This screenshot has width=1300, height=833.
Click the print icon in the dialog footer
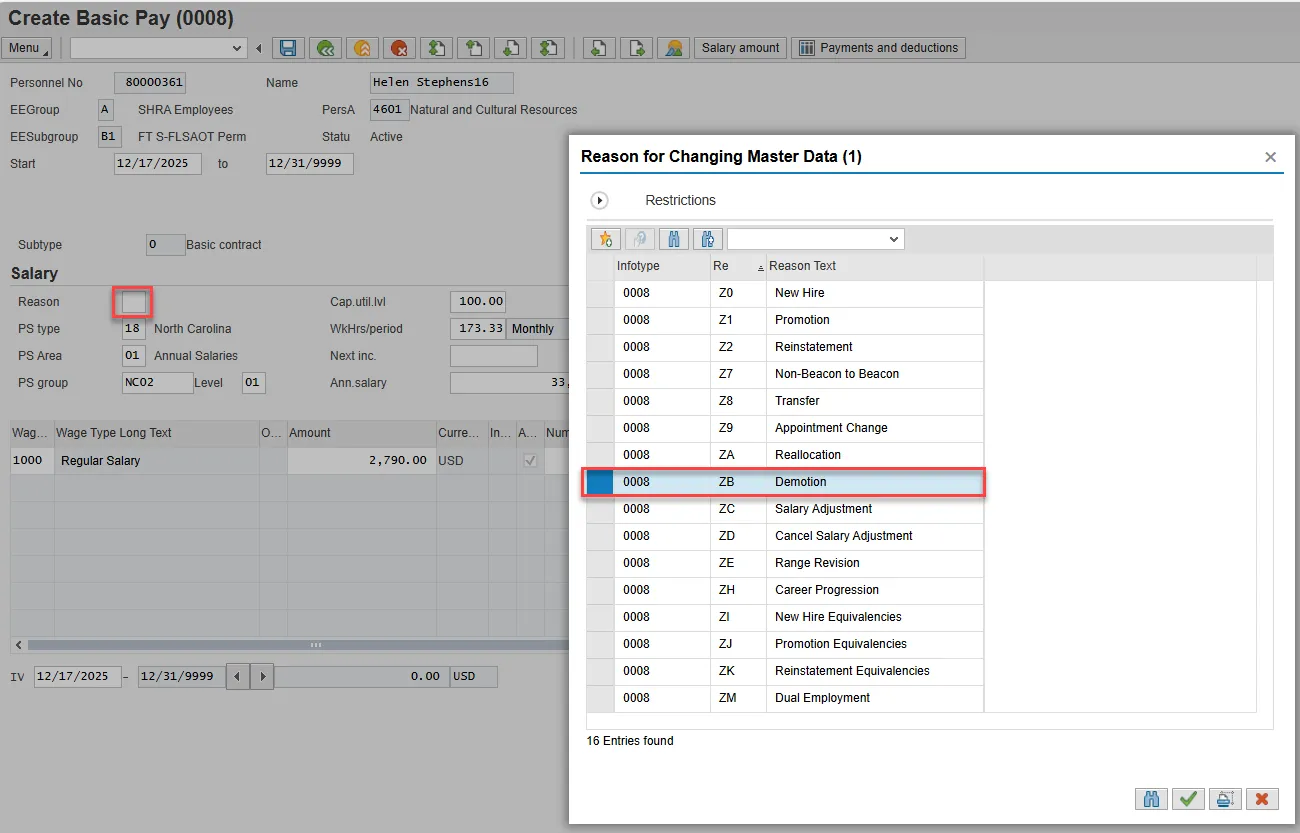click(1224, 799)
